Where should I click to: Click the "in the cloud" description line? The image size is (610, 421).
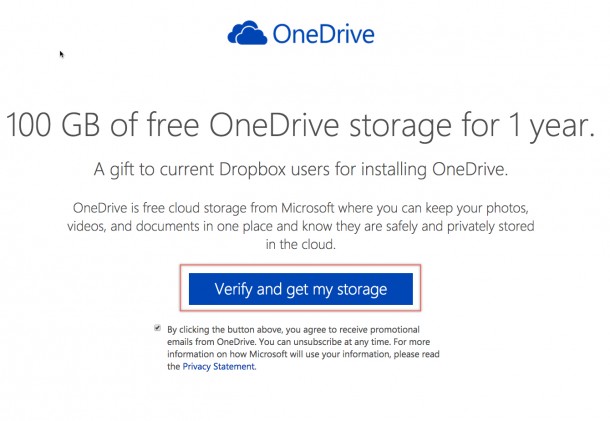pyautogui.click(x=301, y=244)
